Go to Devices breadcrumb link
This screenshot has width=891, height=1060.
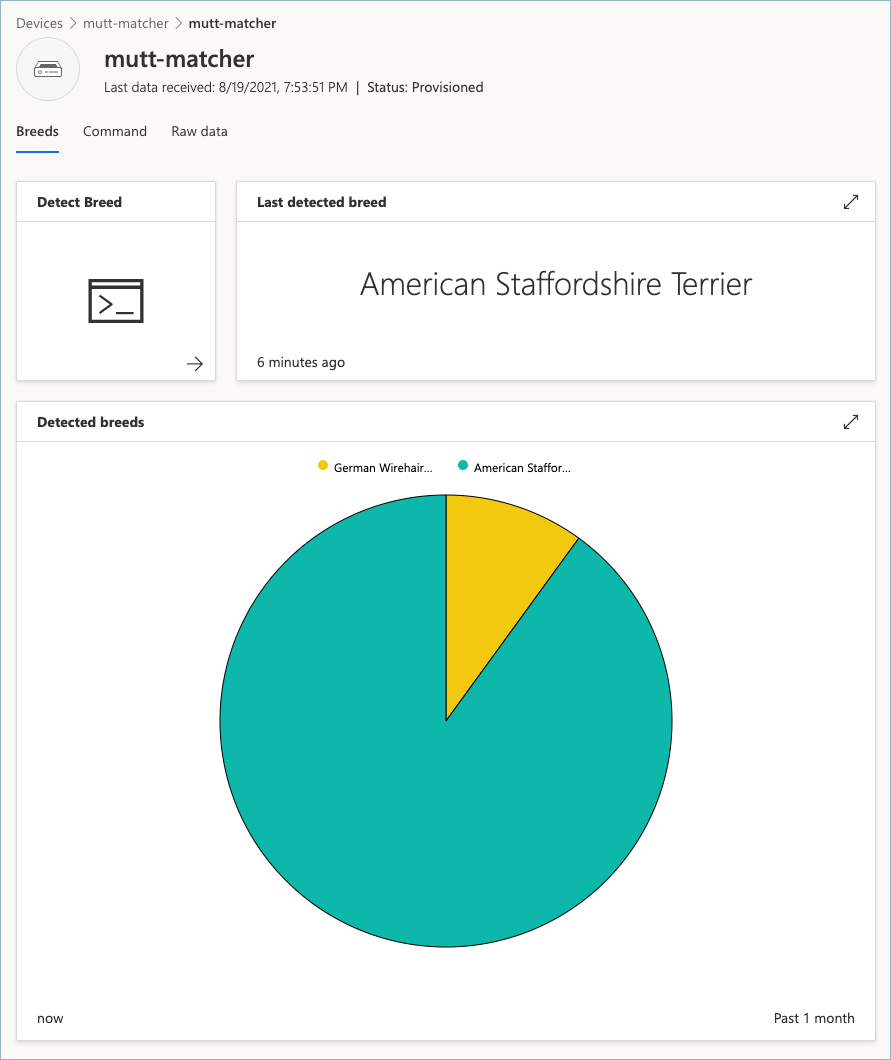(39, 23)
